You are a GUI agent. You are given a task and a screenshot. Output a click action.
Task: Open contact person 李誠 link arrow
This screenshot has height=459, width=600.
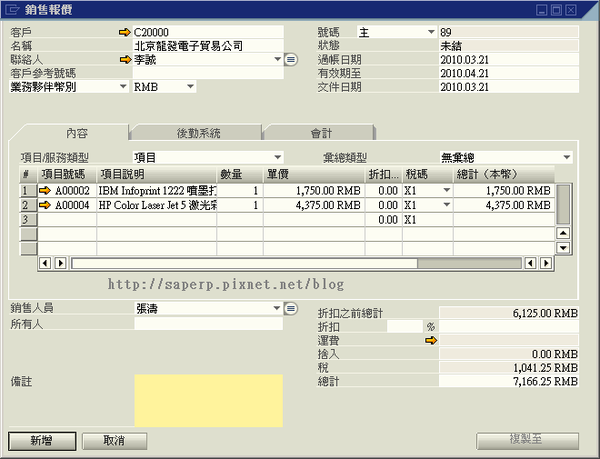125,60
